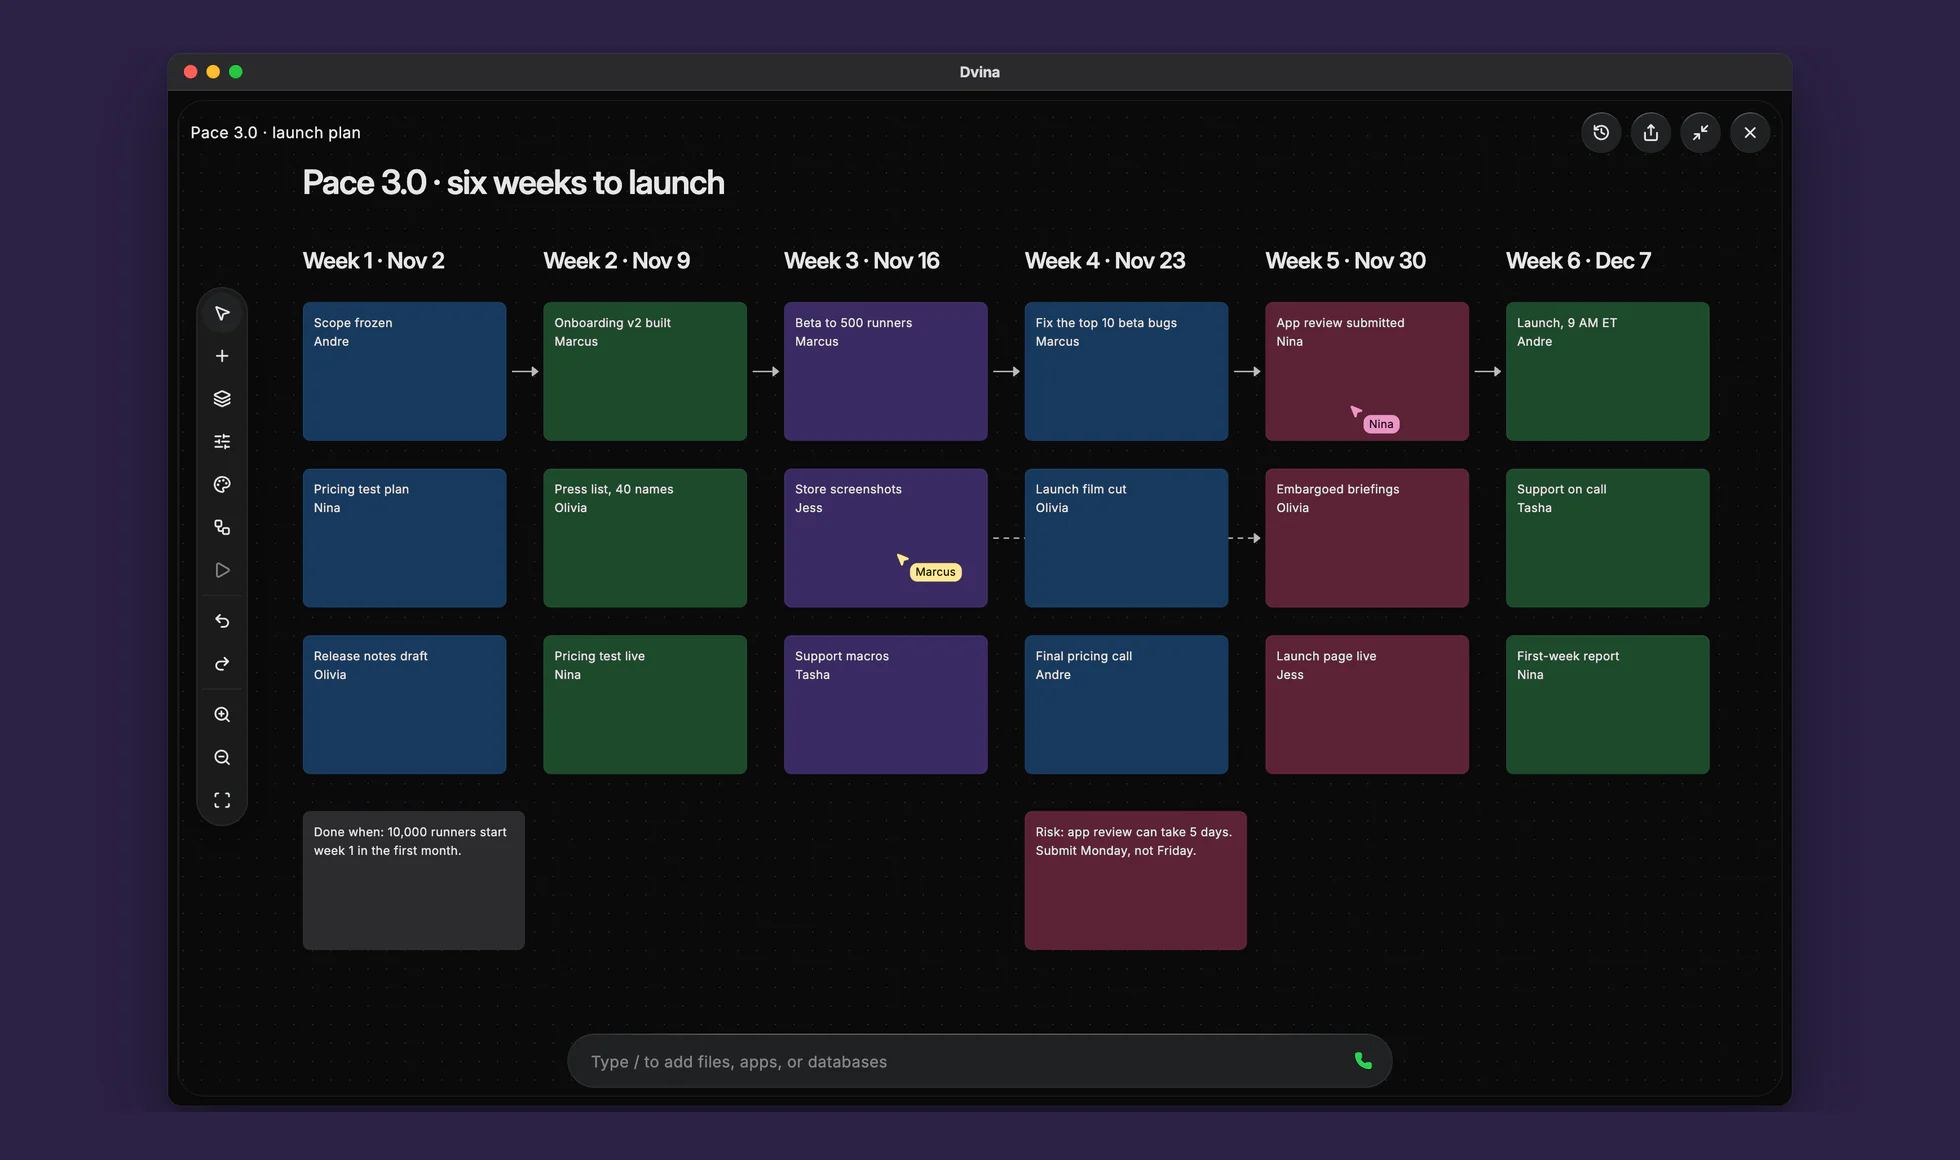Open the layers stack tool

[222, 399]
